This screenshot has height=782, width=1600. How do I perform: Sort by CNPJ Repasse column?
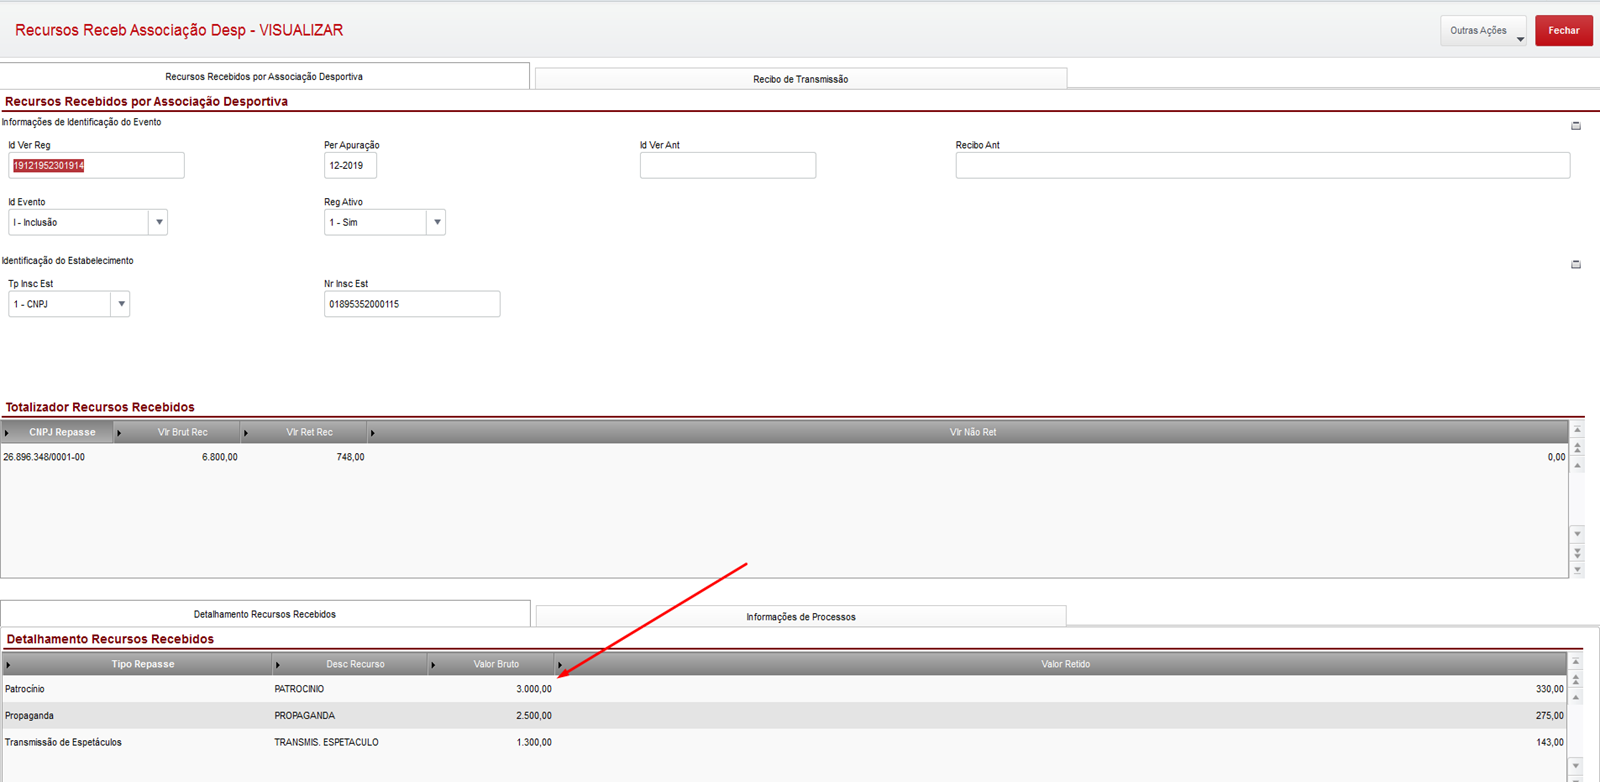pyautogui.click(x=58, y=432)
